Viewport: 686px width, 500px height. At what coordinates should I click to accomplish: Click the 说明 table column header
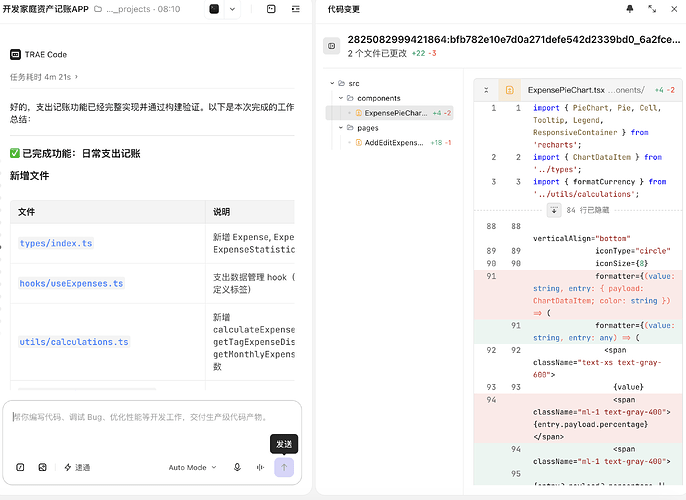pyautogui.click(x=221, y=212)
